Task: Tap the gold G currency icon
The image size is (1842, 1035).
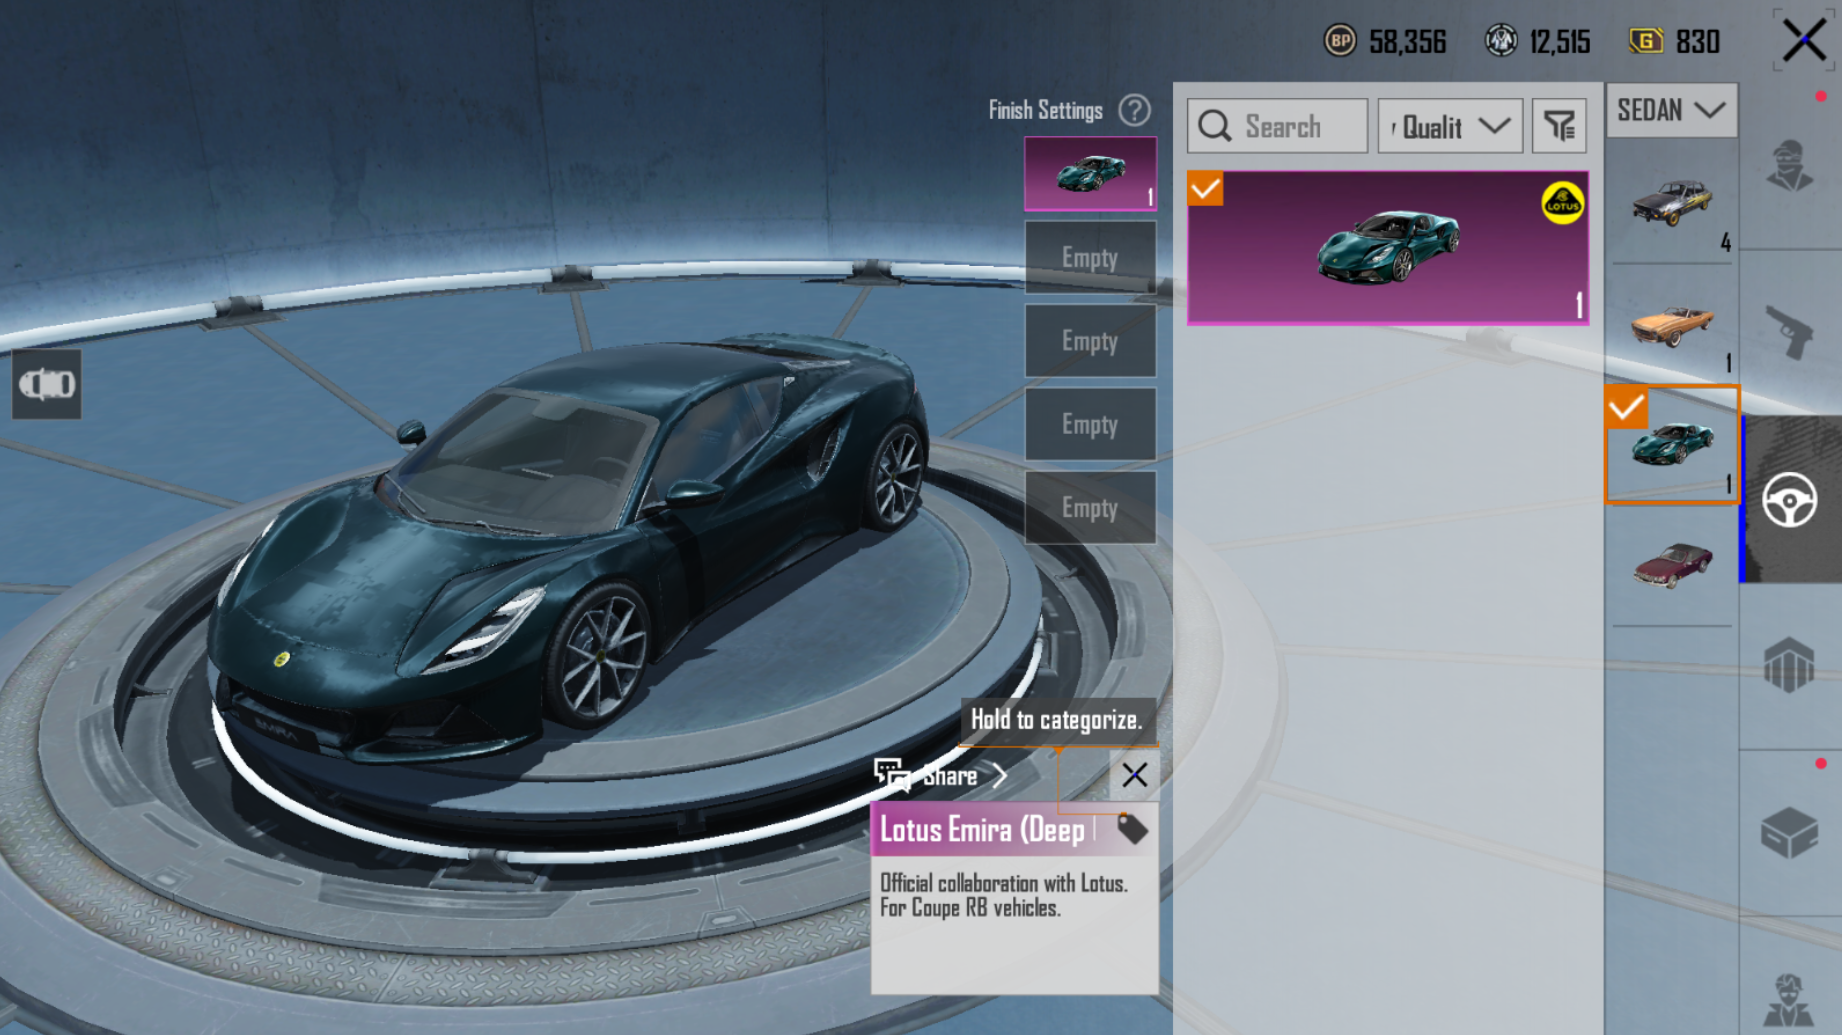Action: pos(1646,41)
